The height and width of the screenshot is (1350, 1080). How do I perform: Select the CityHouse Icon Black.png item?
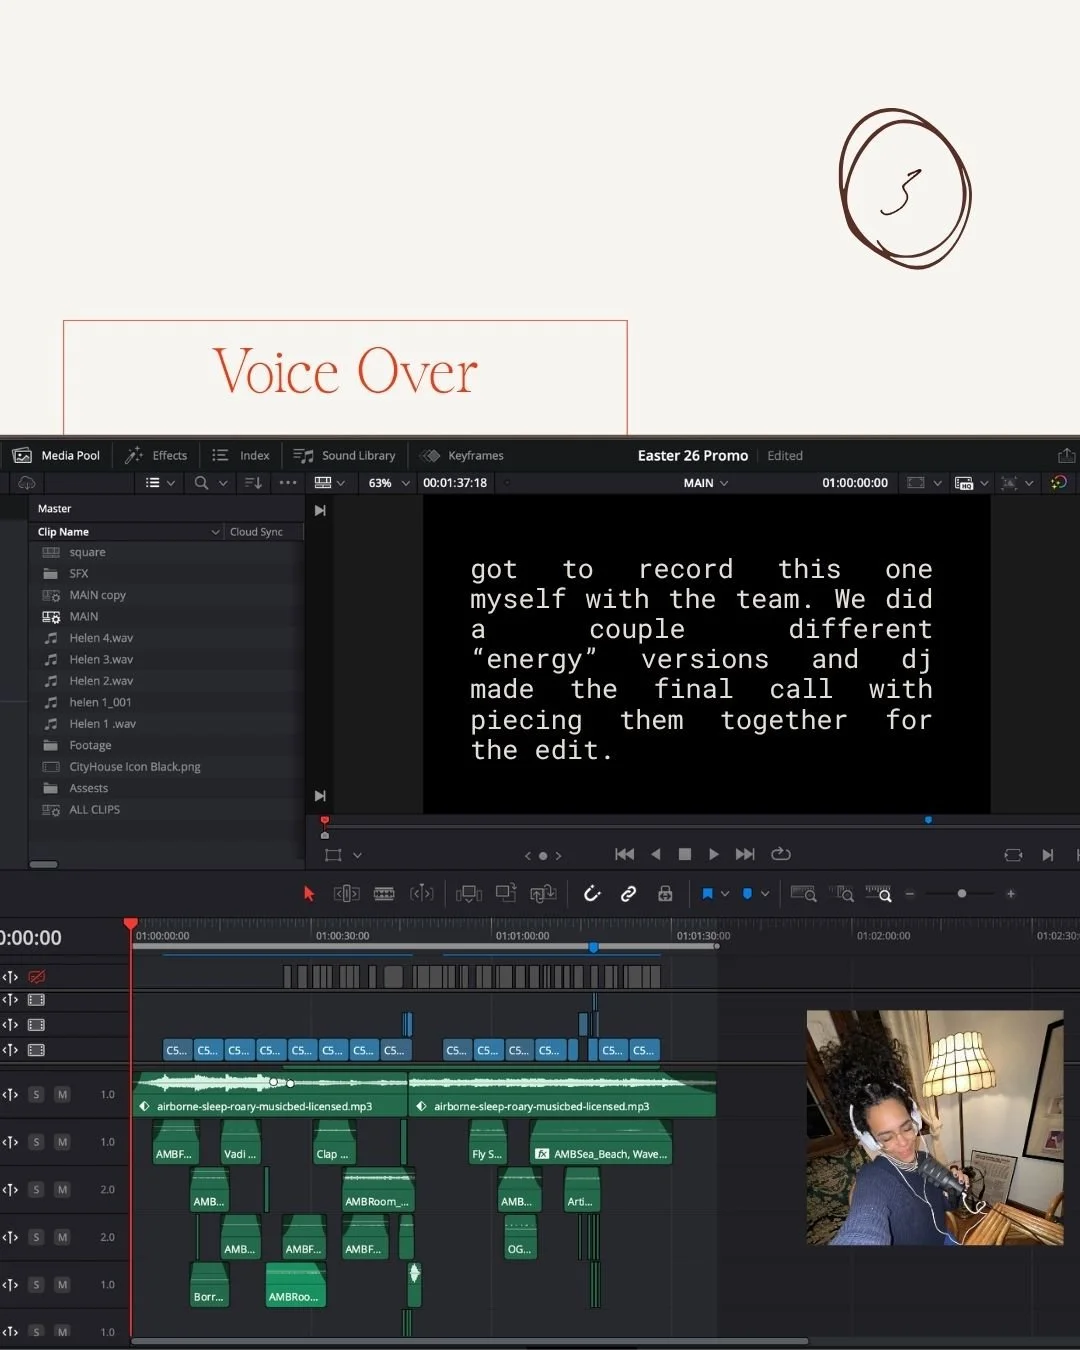tap(135, 767)
